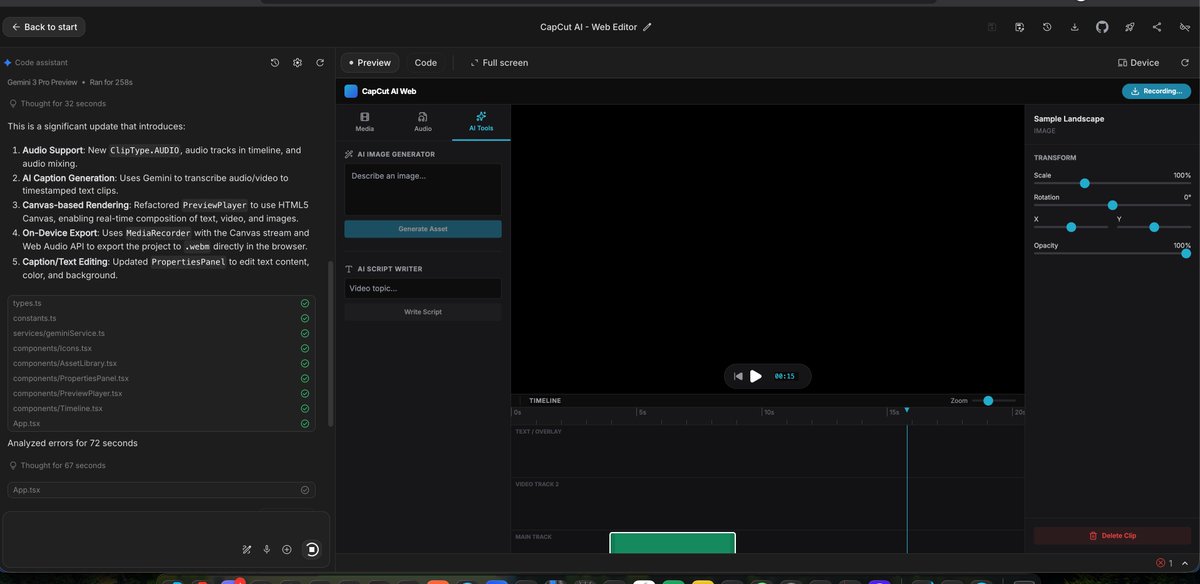The height and width of the screenshot is (584, 1200).
Task: Click the annotate magic pencil icon
Action: click(247, 549)
